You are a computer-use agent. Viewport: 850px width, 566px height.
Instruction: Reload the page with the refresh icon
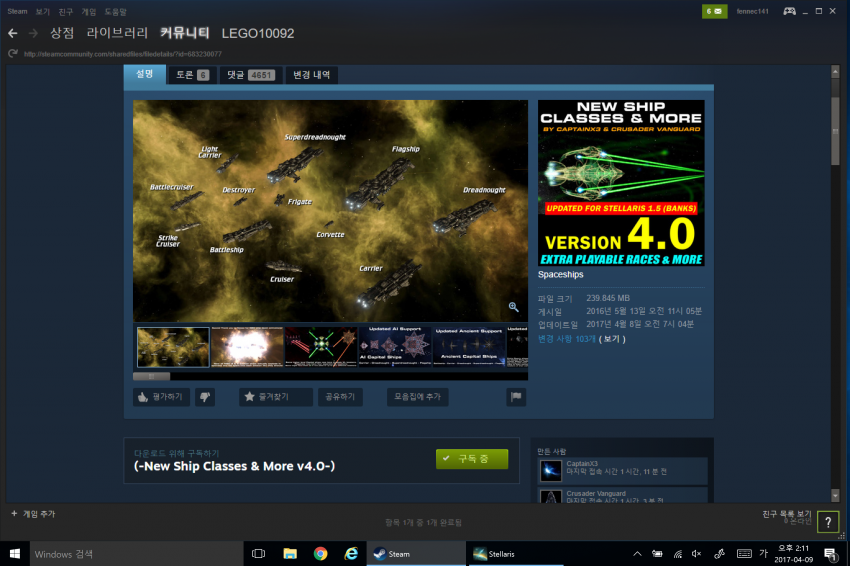click(x=12, y=53)
